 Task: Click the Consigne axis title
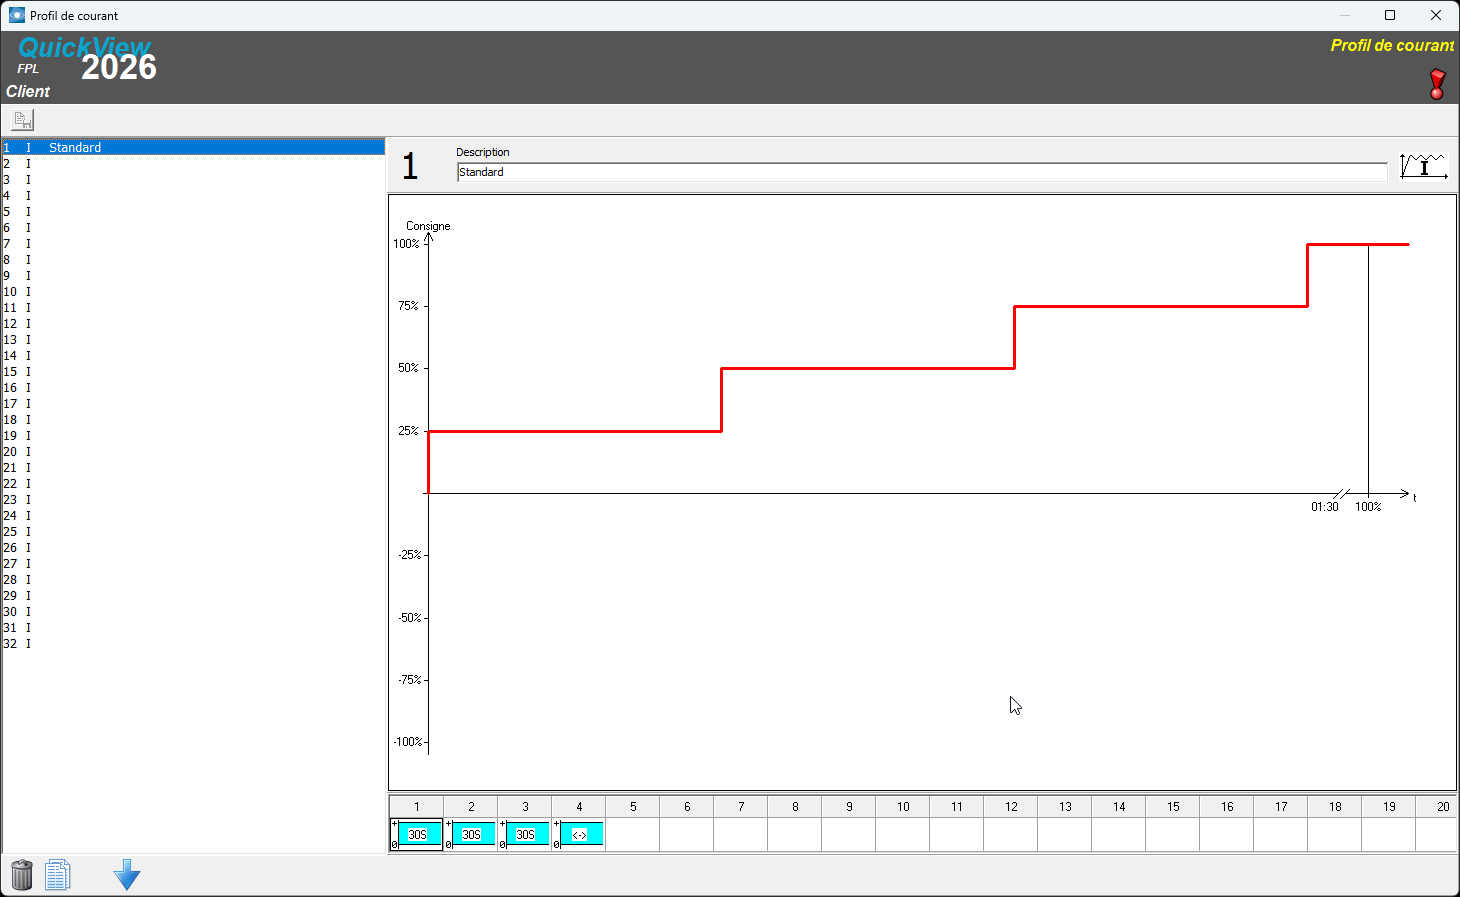point(428,226)
